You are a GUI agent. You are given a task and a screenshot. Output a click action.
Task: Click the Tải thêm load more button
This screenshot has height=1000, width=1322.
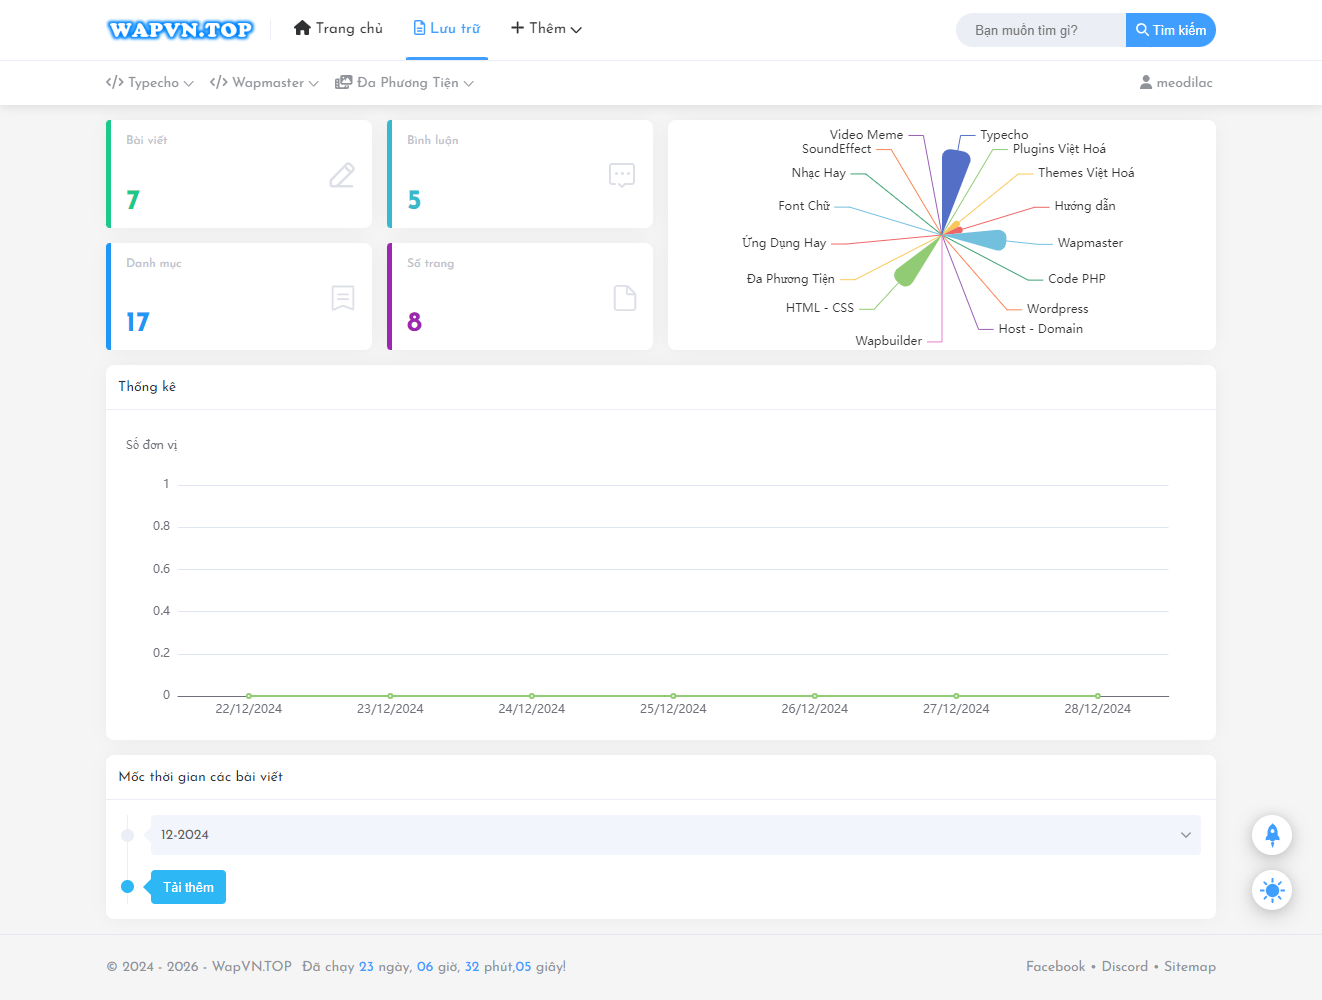click(188, 887)
